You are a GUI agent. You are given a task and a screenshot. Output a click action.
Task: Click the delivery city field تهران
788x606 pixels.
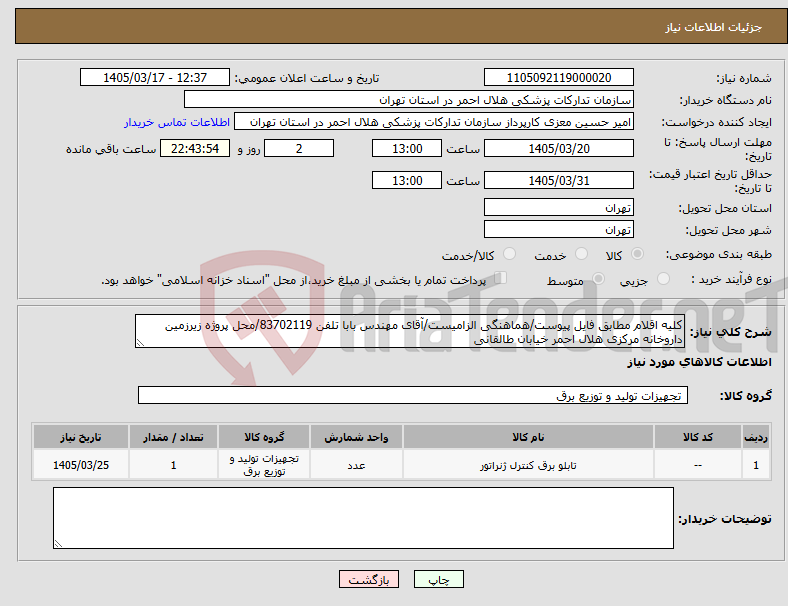point(559,229)
